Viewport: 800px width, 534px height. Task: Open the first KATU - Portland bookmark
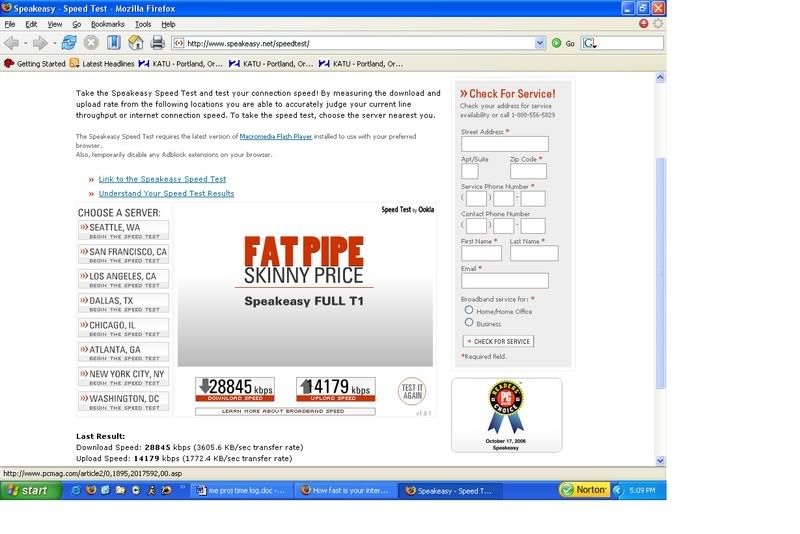pos(181,64)
